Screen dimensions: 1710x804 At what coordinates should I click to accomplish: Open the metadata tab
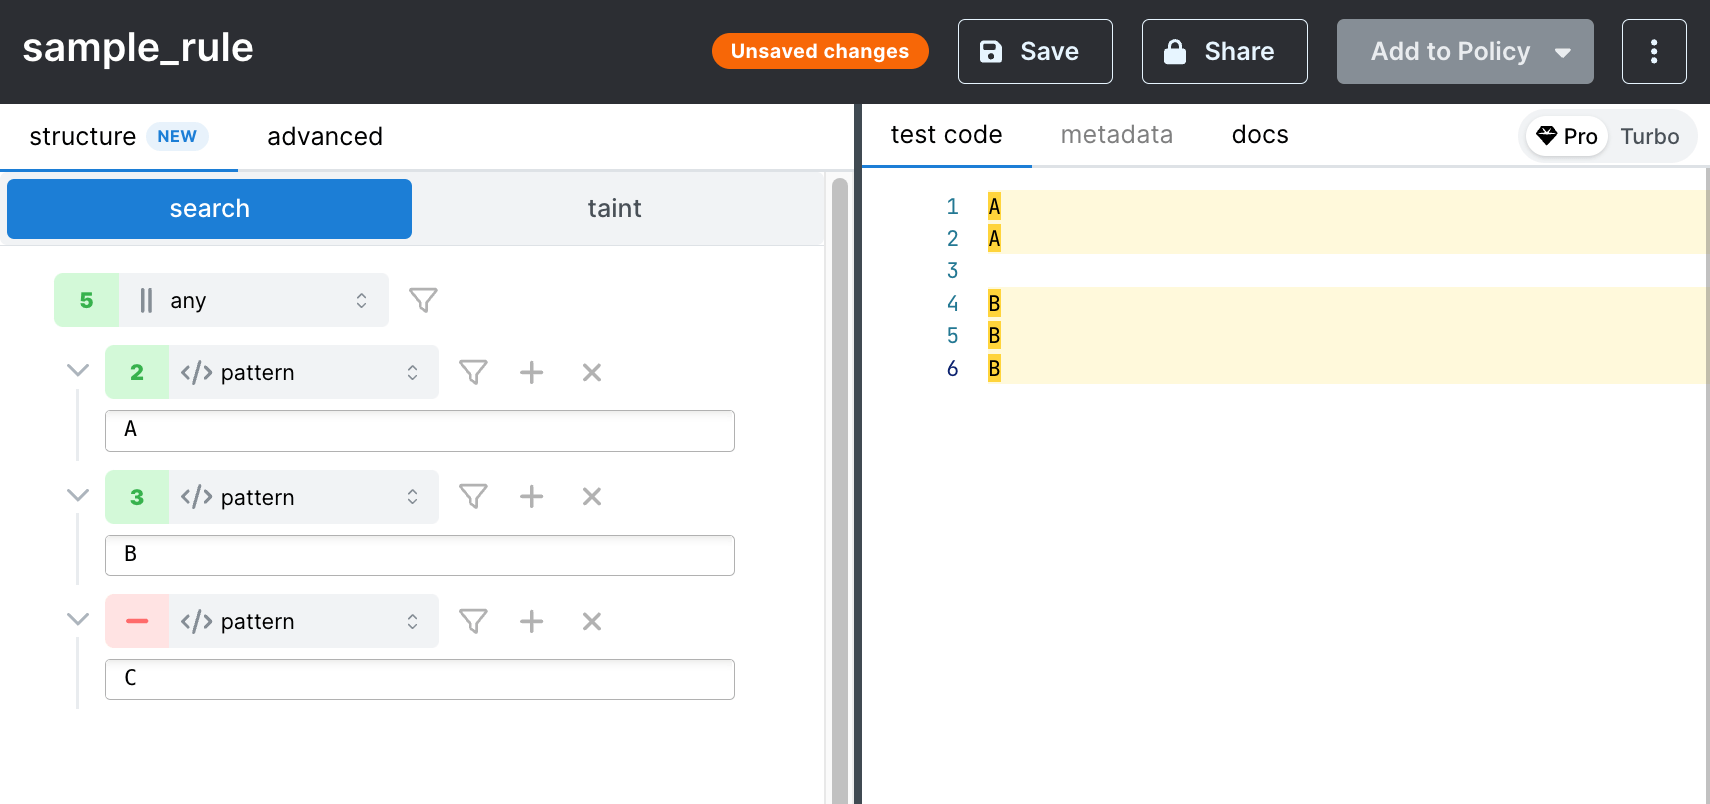pyautogui.click(x=1116, y=135)
